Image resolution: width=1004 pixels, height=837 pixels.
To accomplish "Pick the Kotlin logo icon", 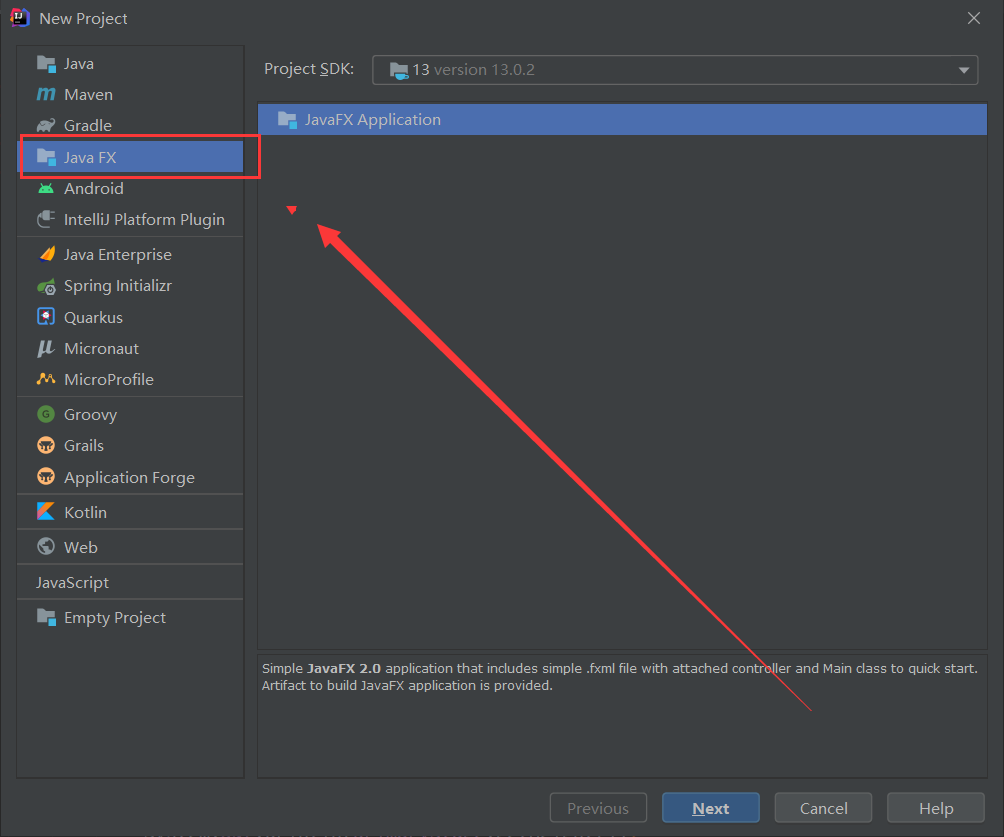I will click(46, 512).
